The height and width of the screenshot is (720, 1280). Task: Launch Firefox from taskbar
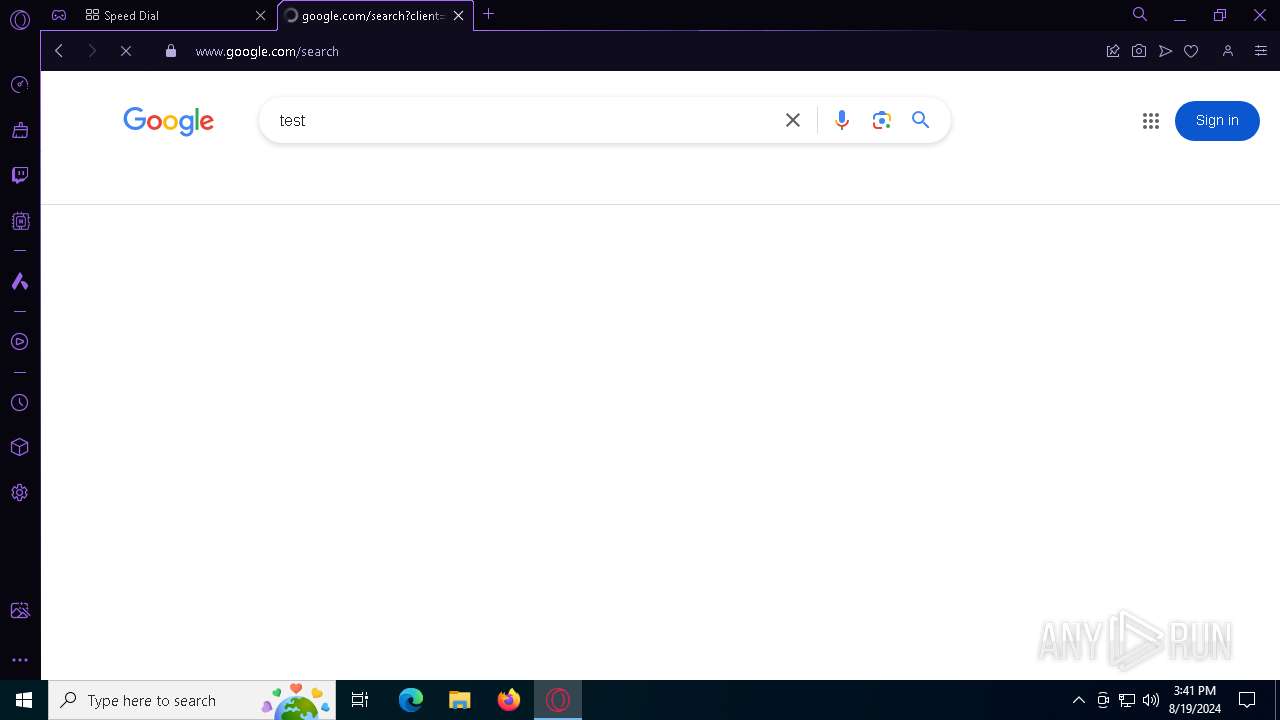[509, 700]
